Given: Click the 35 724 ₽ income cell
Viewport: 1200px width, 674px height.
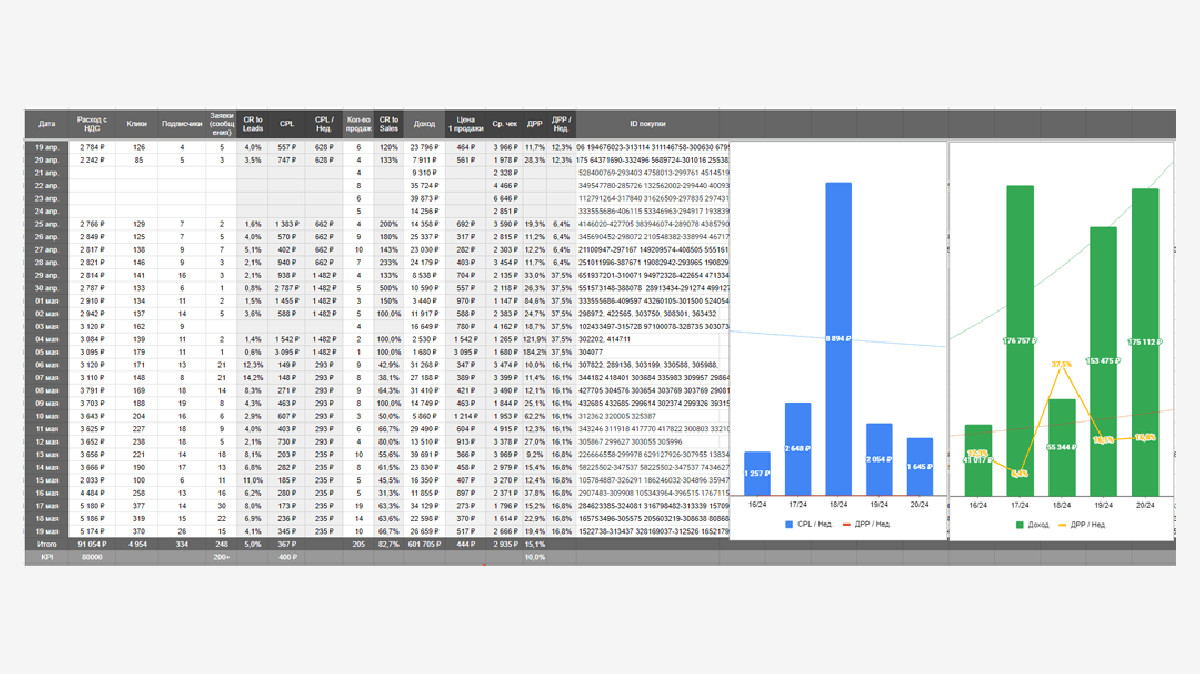Looking at the screenshot, I should (x=424, y=185).
